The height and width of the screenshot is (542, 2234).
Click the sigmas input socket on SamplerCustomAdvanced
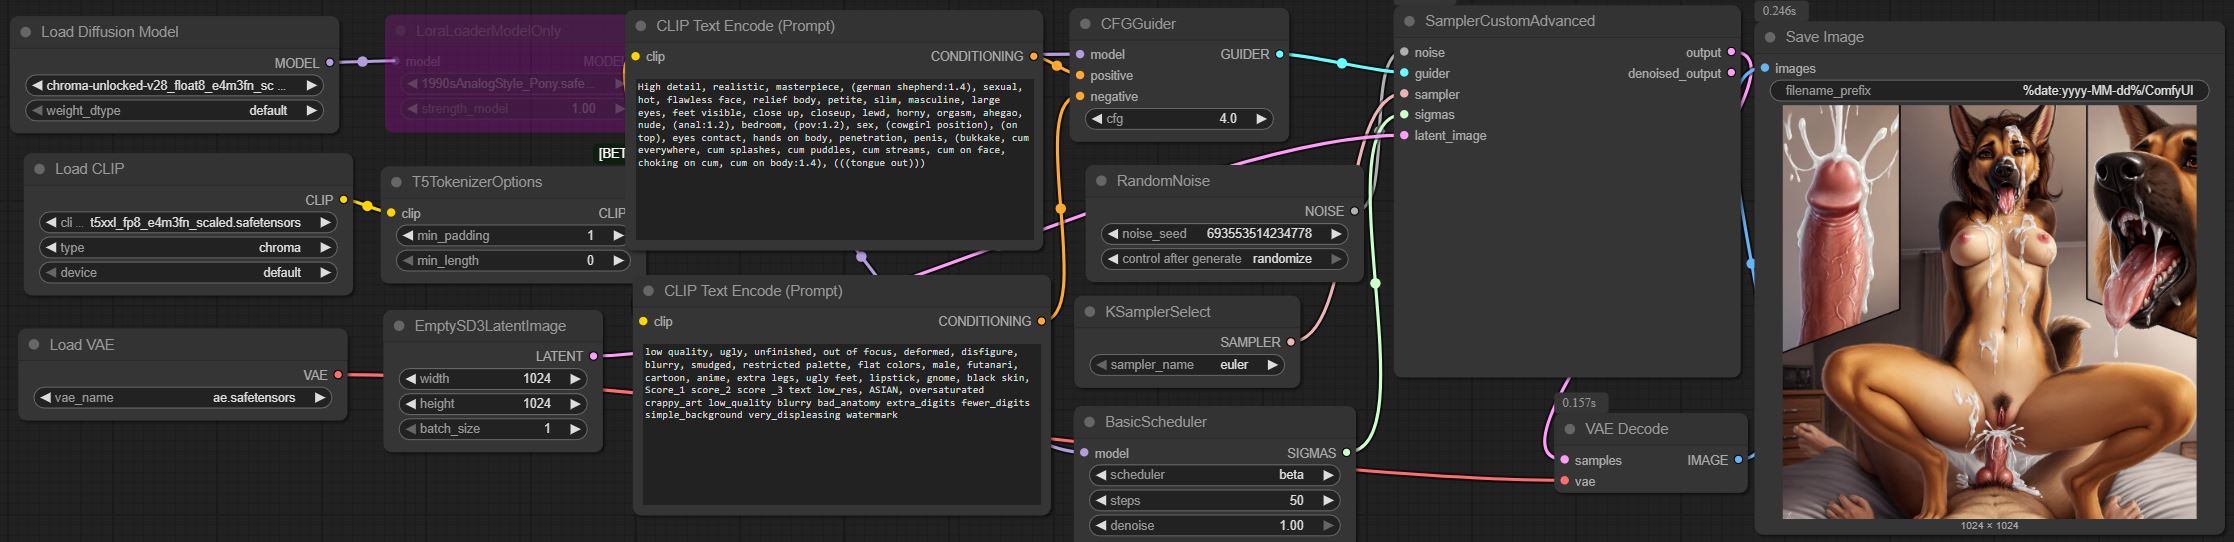point(1404,114)
